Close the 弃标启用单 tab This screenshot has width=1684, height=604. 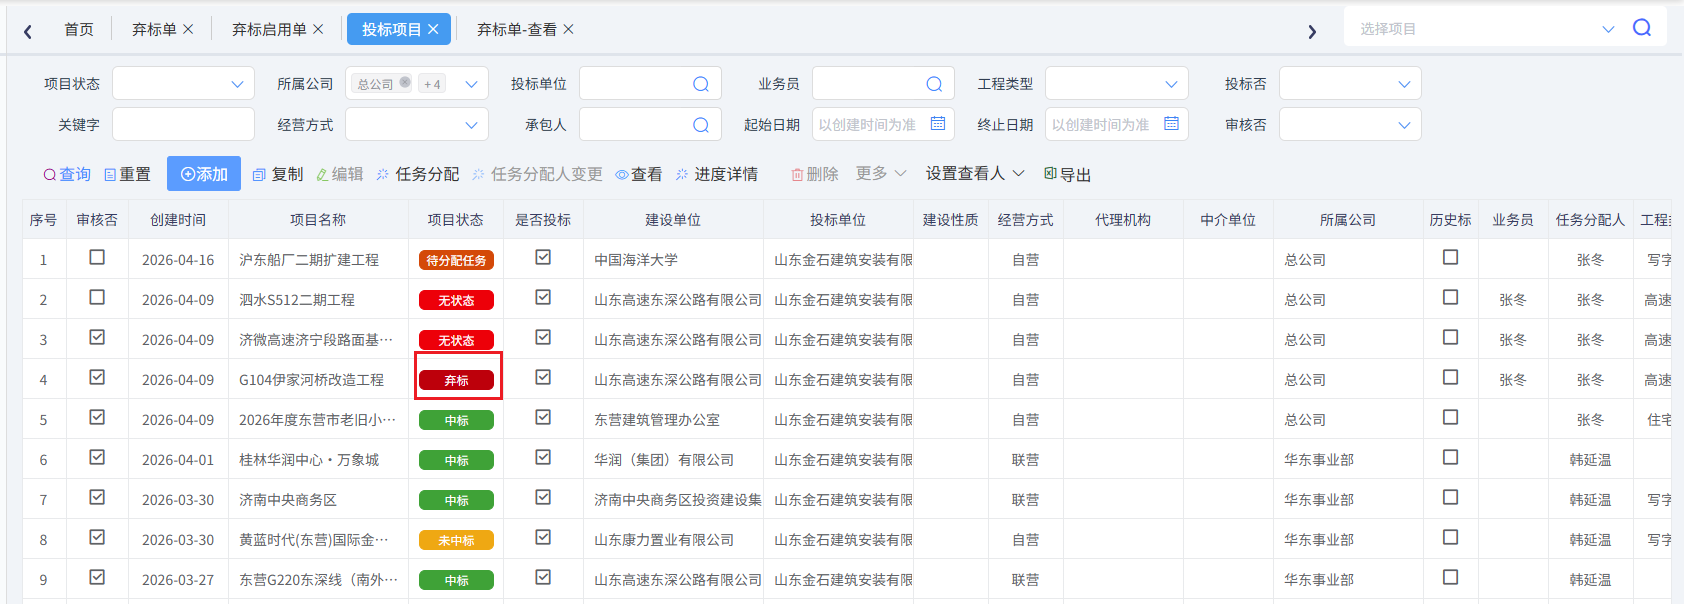click(x=318, y=29)
